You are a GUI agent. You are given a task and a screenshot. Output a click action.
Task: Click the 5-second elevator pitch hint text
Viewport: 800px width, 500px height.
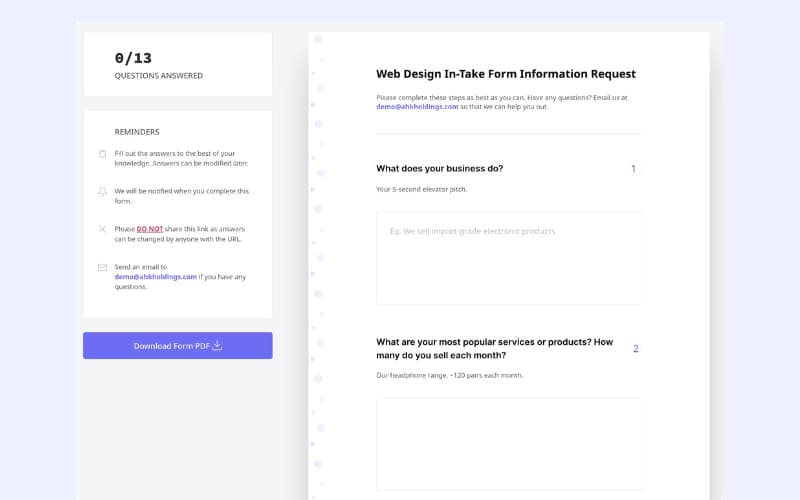pos(421,189)
